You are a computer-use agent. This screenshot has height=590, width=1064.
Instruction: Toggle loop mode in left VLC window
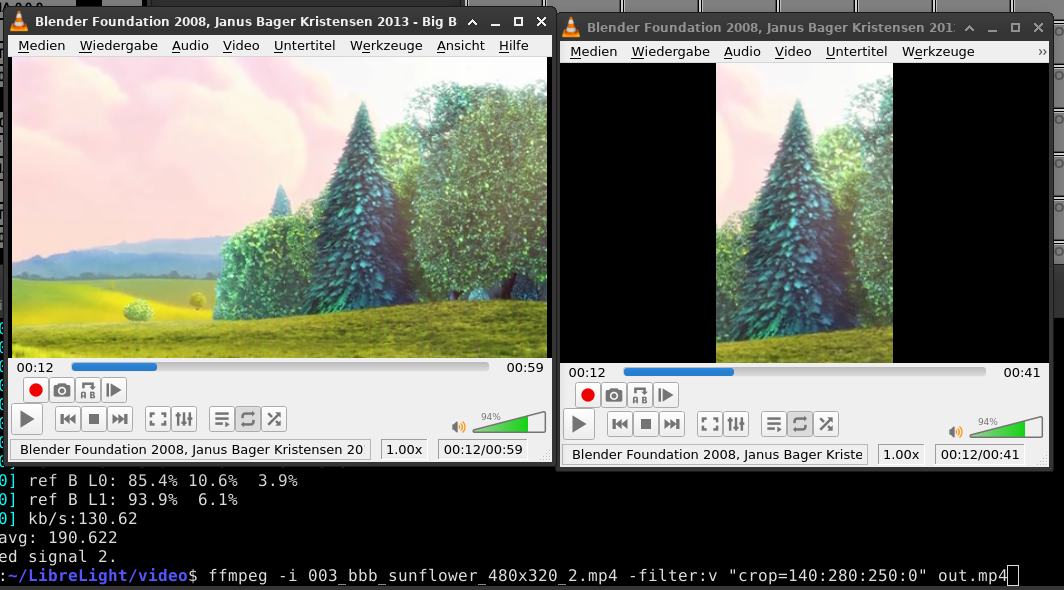tap(248, 419)
